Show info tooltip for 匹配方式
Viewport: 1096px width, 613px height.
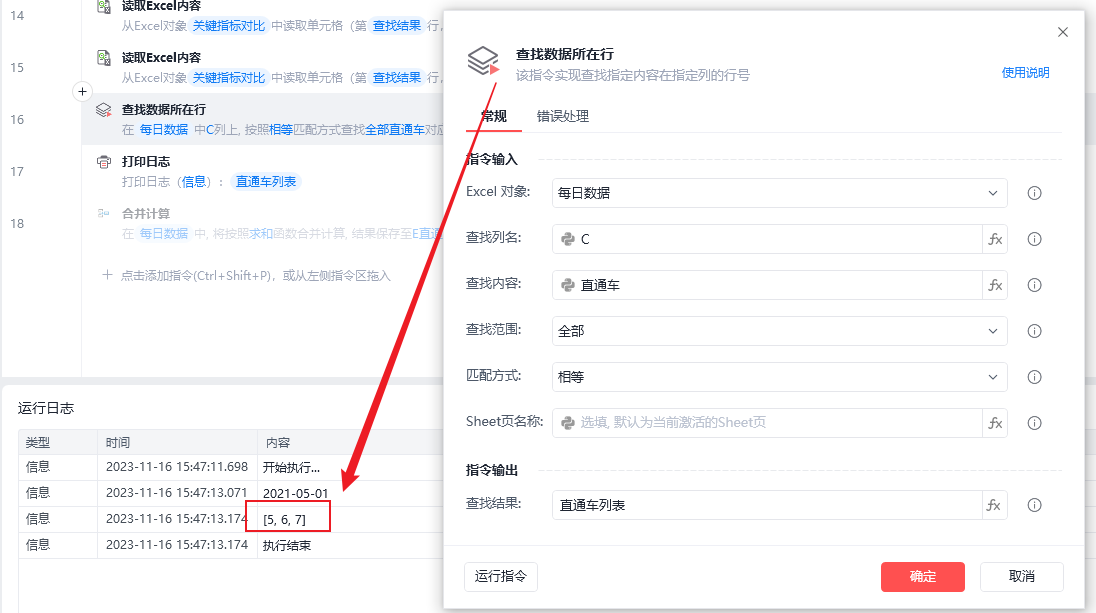1035,377
